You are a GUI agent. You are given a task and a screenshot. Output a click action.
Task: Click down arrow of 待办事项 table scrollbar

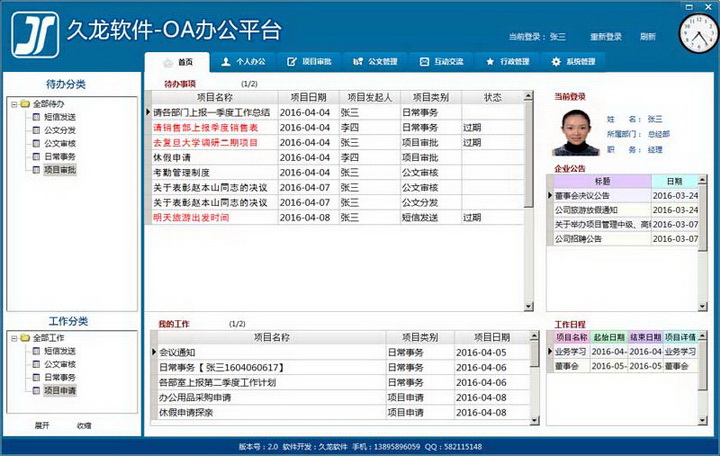529,306
